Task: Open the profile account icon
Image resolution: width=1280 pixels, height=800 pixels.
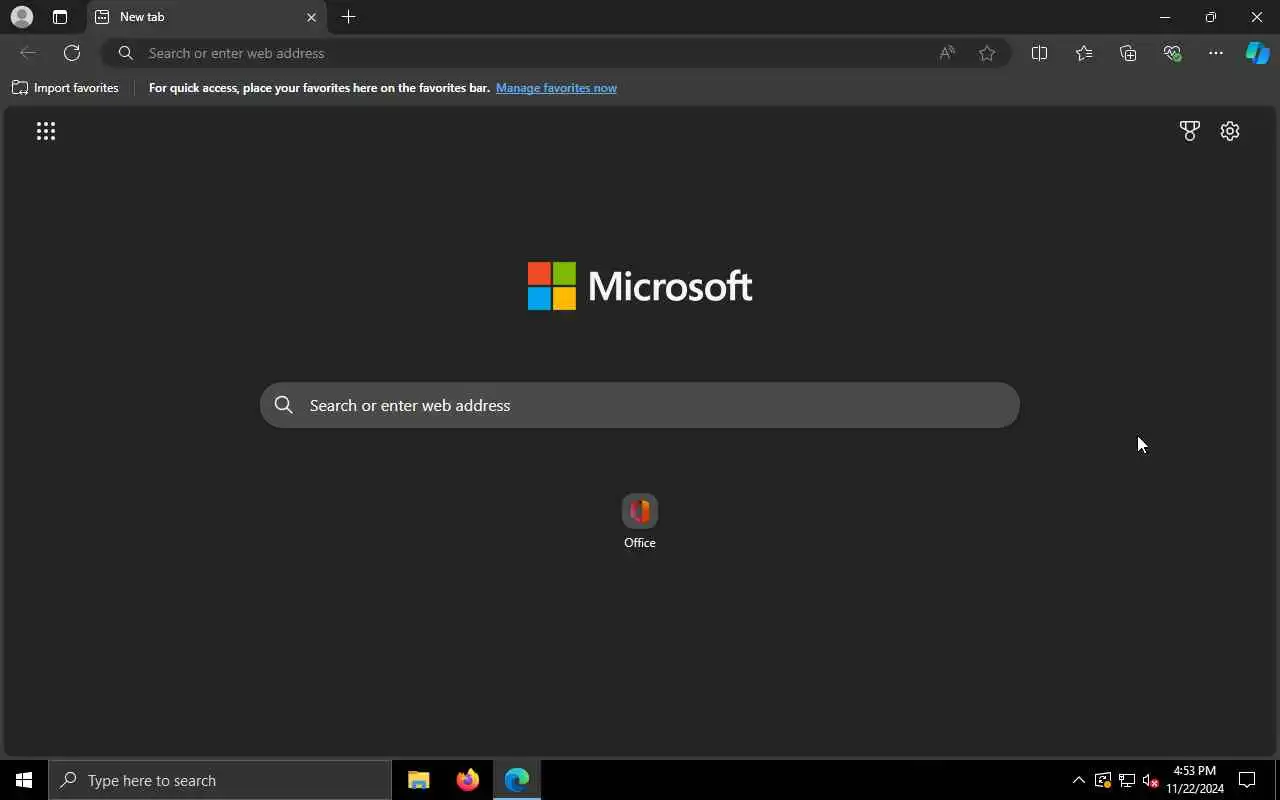Action: click(21, 17)
